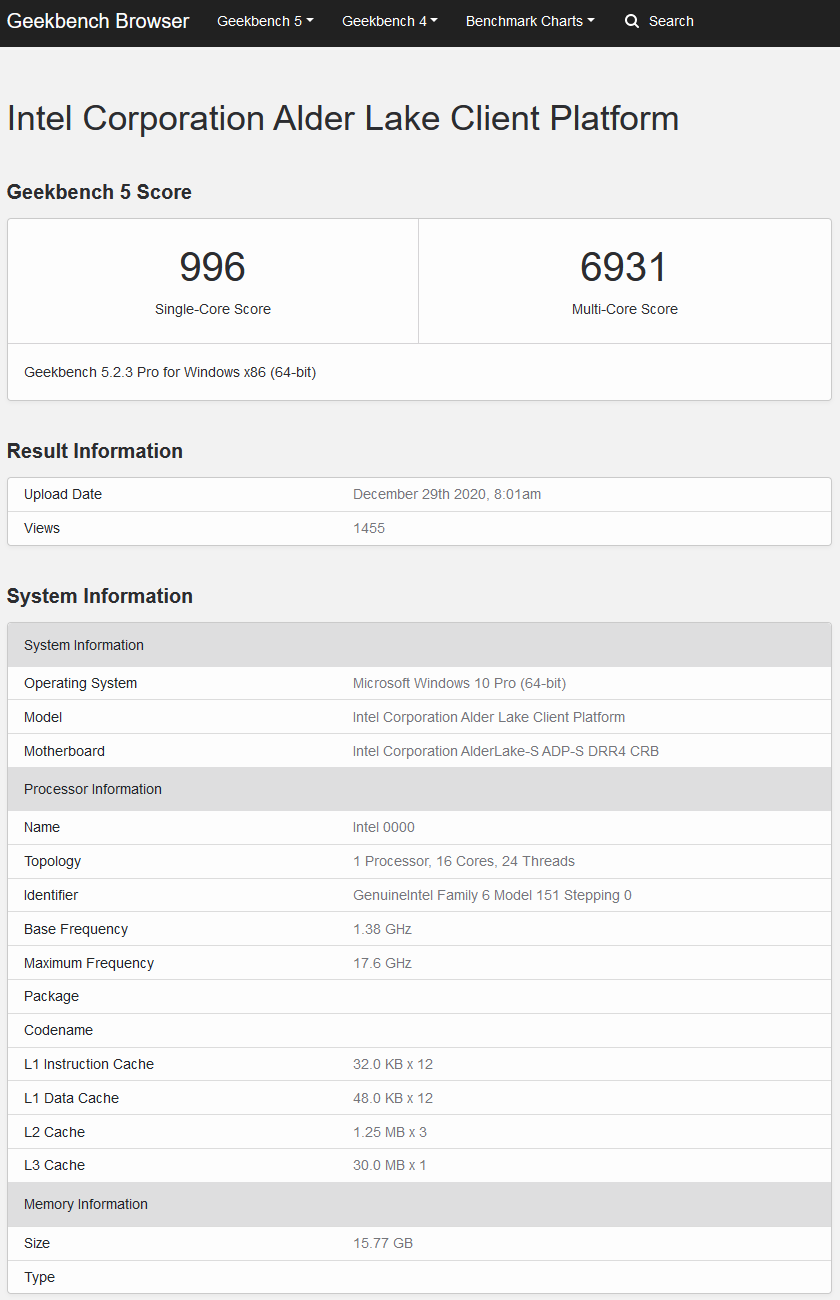Click the Motherboard row label
The width and height of the screenshot is (840, 1300).
(x=64, y=751)
